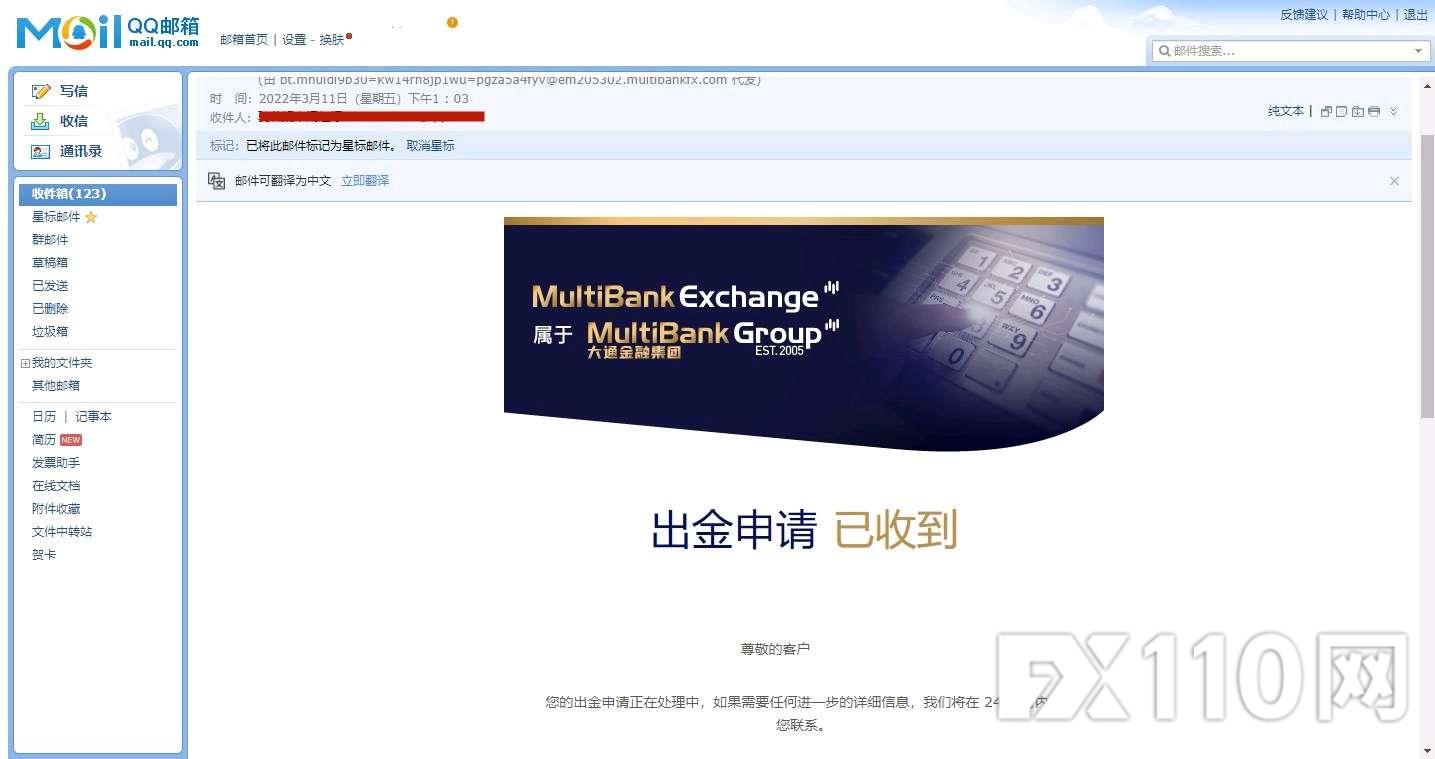Click into the 邮件搜索 search field

point(1290,51)
